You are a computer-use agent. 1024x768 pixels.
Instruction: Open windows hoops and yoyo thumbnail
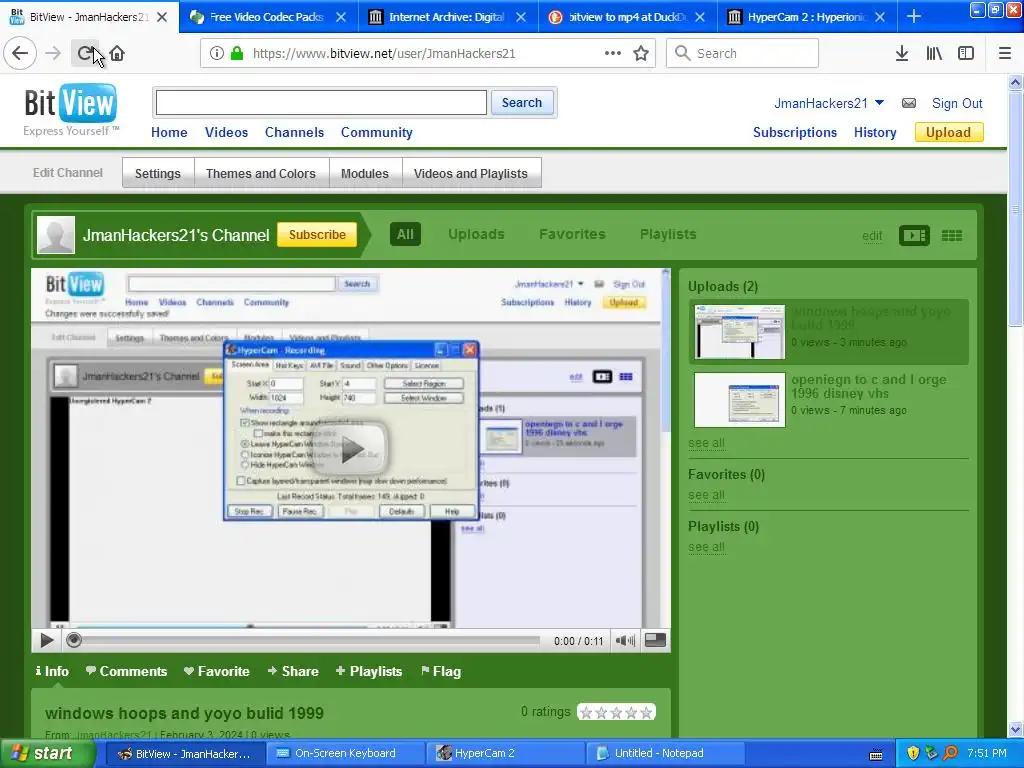click(x=739, y=332)
